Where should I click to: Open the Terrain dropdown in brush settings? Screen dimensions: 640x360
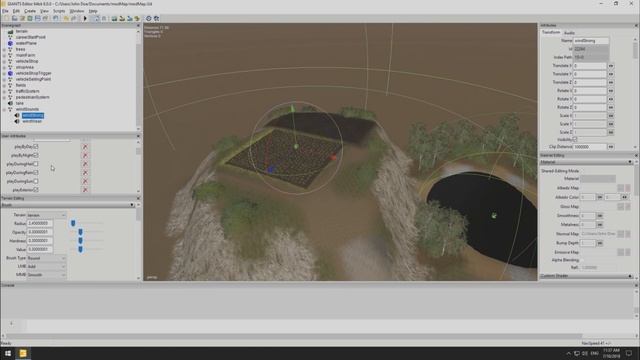click(x=46, y=215)
